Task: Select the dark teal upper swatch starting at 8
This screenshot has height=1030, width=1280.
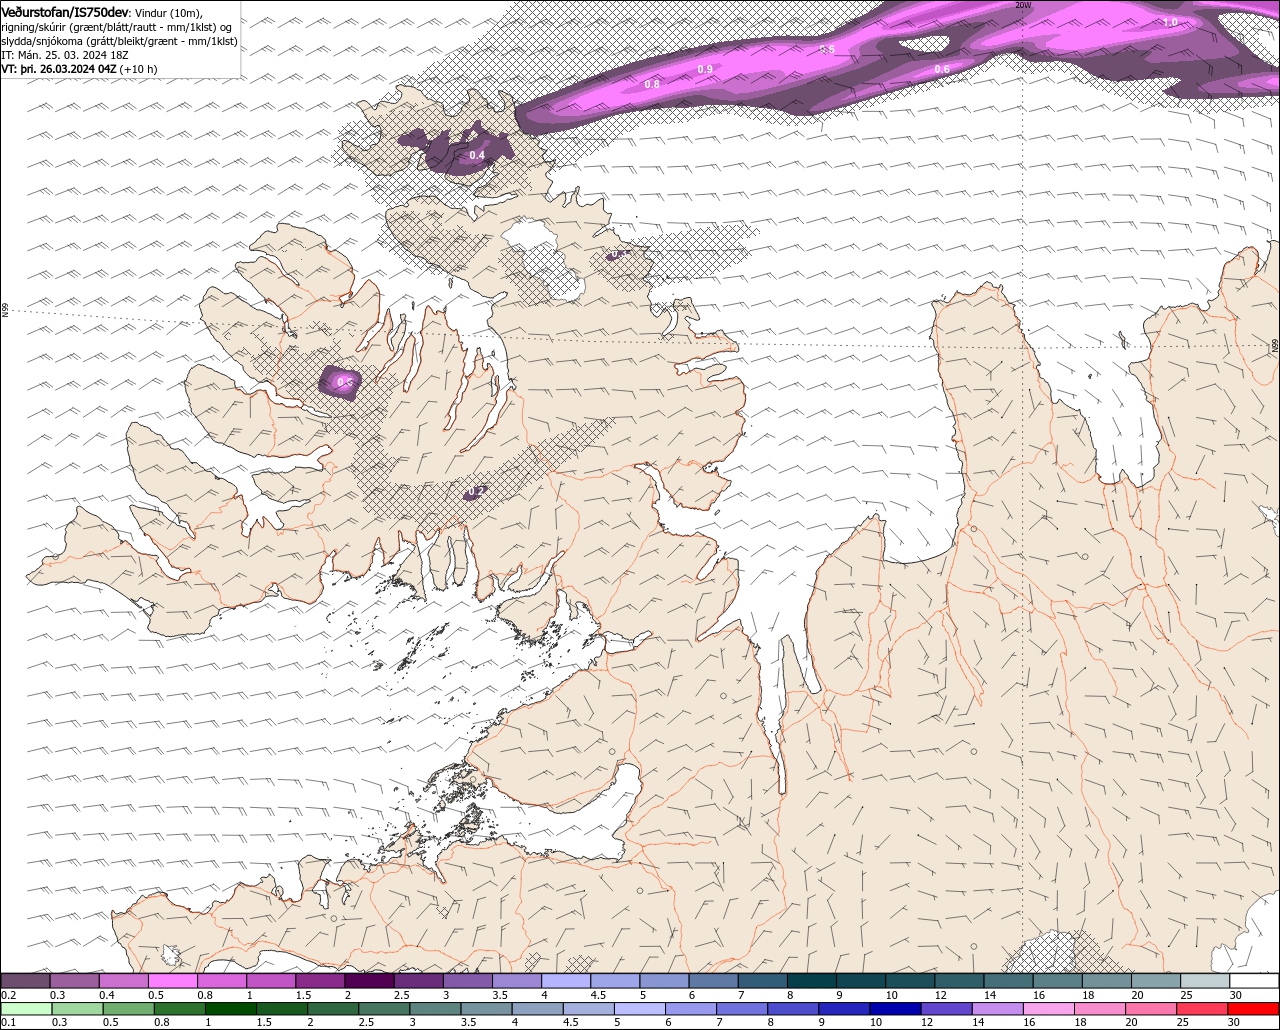Action: tap(811, 981)
